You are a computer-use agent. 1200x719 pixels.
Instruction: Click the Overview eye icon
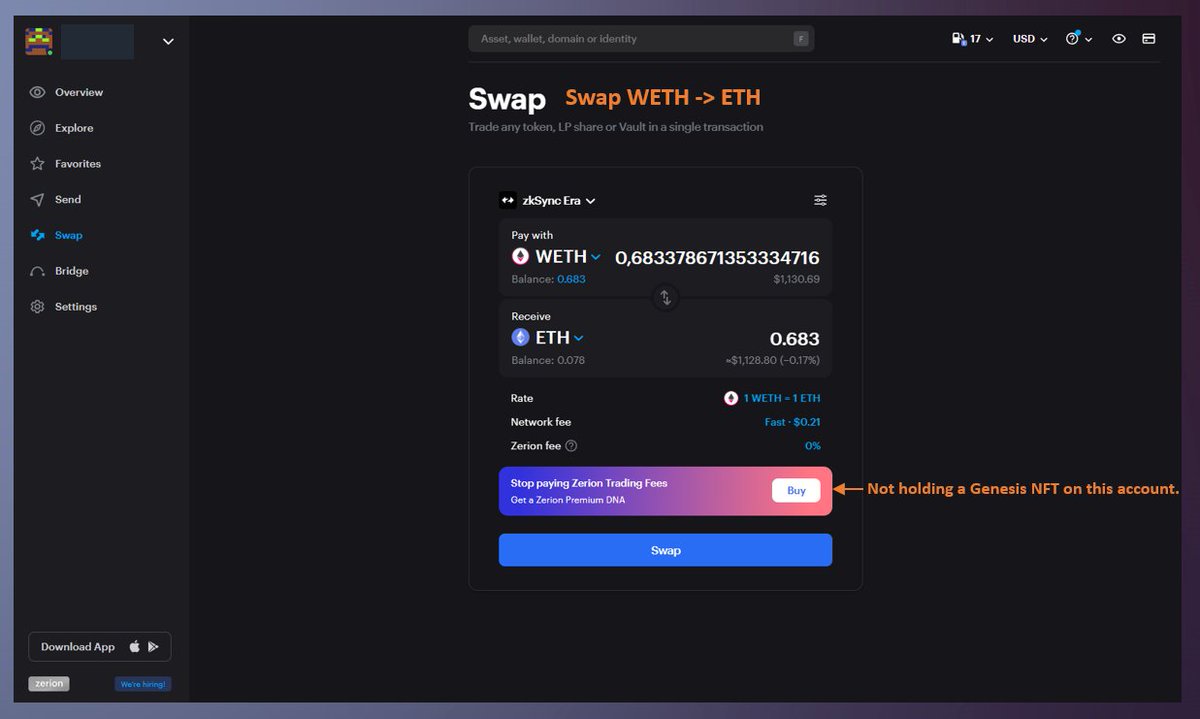(x=37, y=92)
